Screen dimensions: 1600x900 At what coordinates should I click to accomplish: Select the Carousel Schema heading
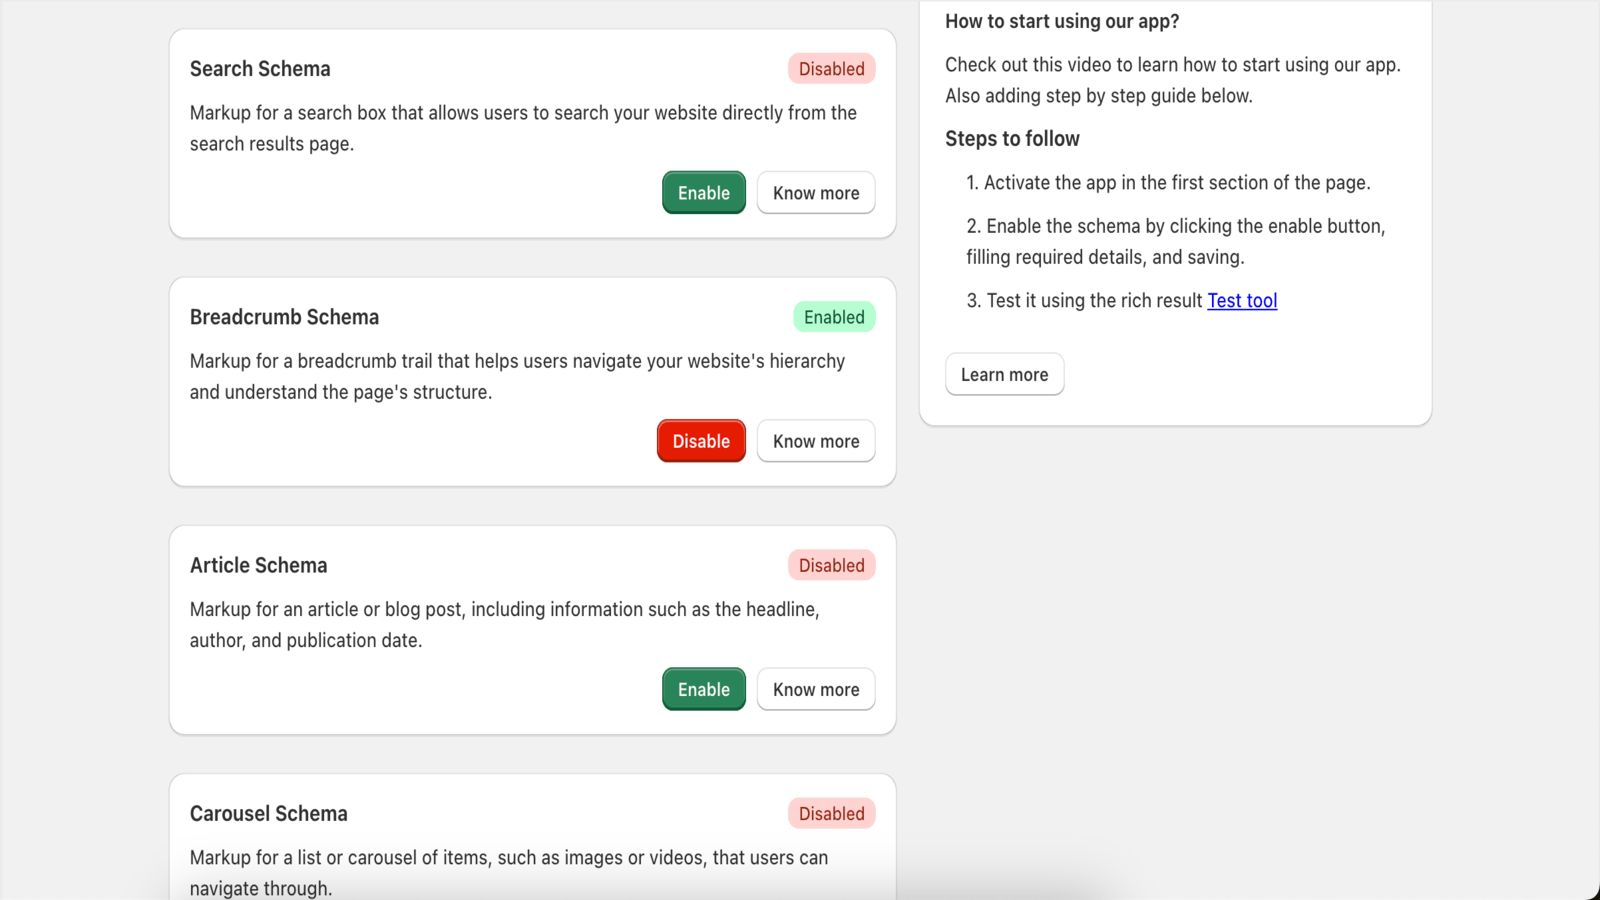(269, 813)
